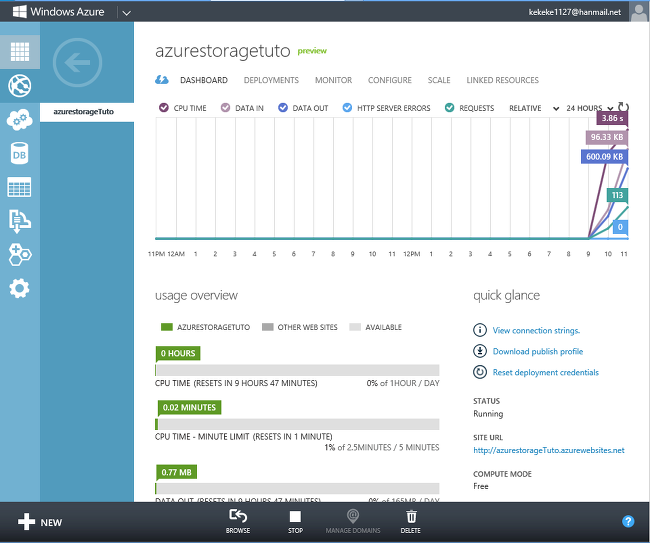This screenshot has height=543, width=650.
Task: Go back with the circular arrow
Action: (78, 63)
